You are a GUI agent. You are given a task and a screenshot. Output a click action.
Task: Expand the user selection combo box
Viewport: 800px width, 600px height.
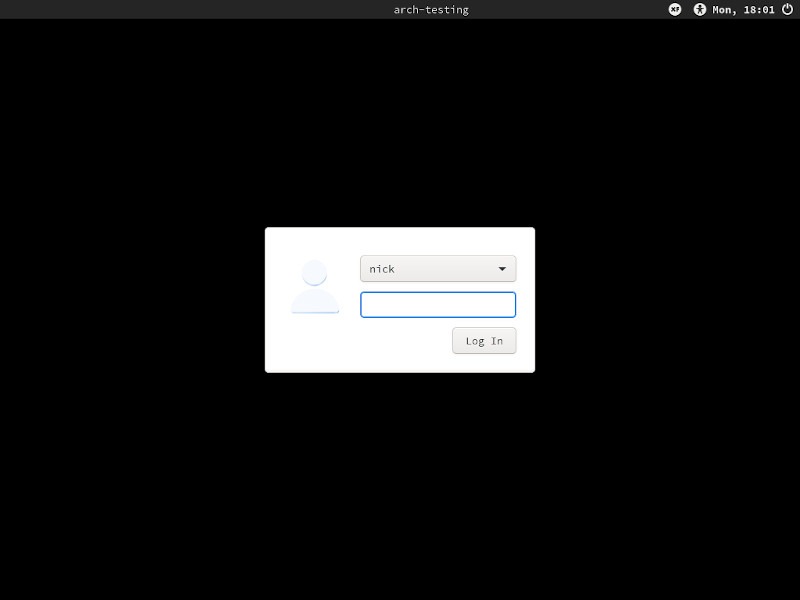point(438,268)
